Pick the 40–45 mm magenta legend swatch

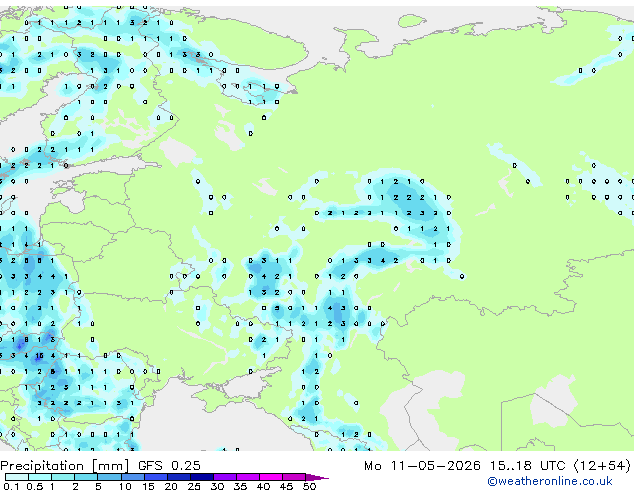click(x=271, y=477)
